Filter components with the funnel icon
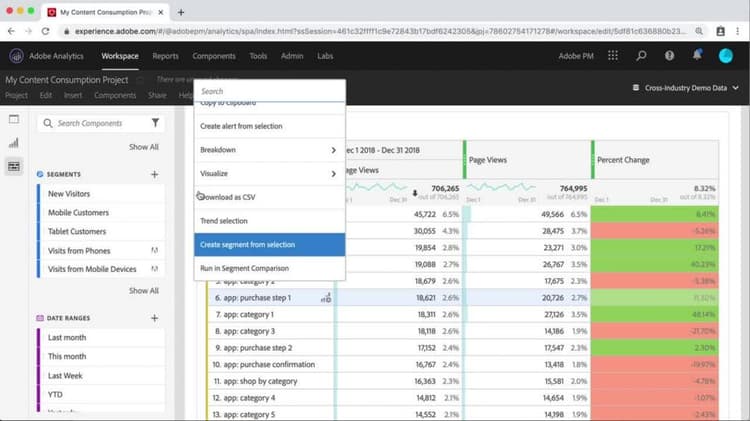 click(x=155, y=123)
